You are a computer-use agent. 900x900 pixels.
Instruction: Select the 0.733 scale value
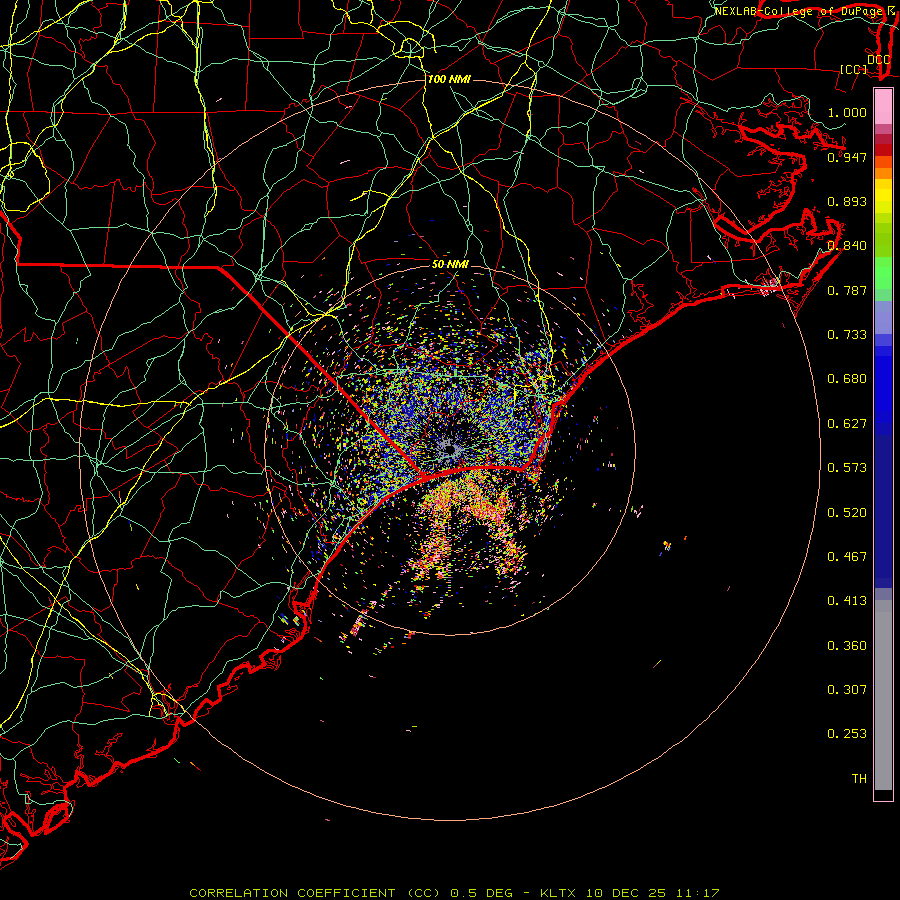click(847, 335)
